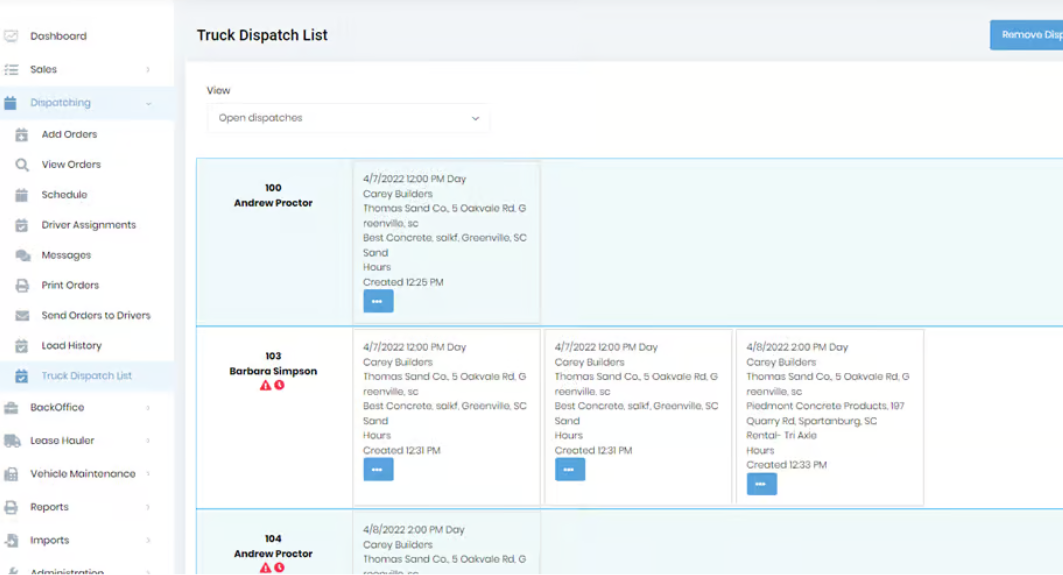Expand the Vehicle Maintenance submenu
This screenshot has height=575, width=1063.
[x=148, y=474]
